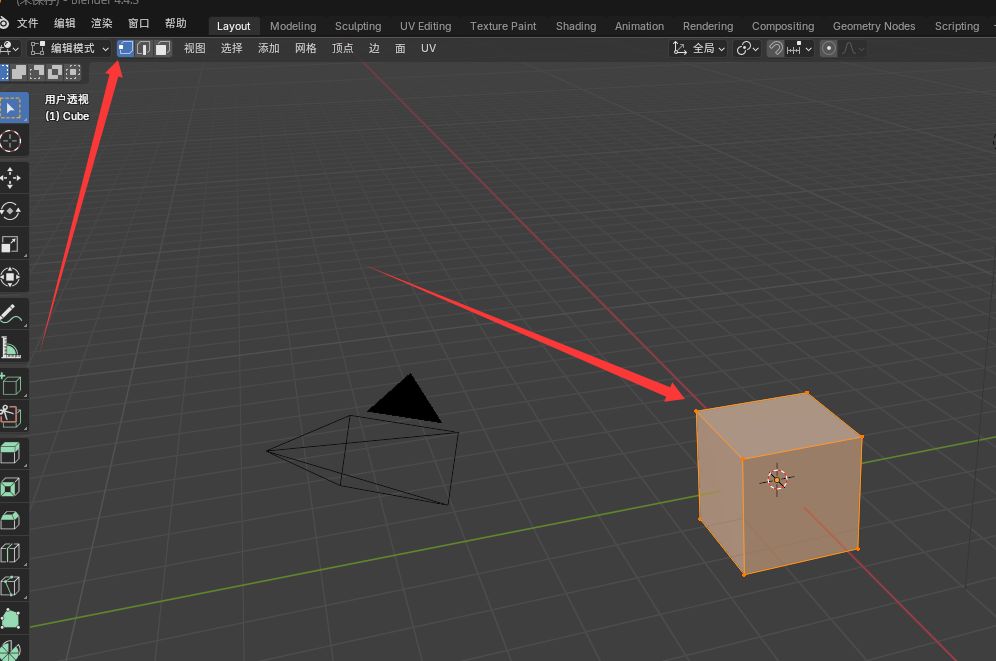Open the 编辑模式 mode dropdown

tap(70, 48)
